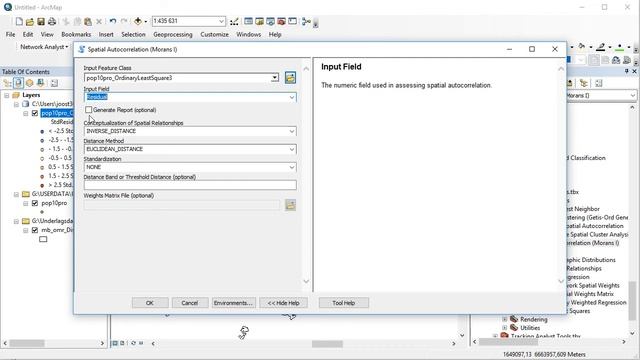Screen dimensions: 640x360
Task: Switch TOC to List By Visibility
Action: coord(29,83)
